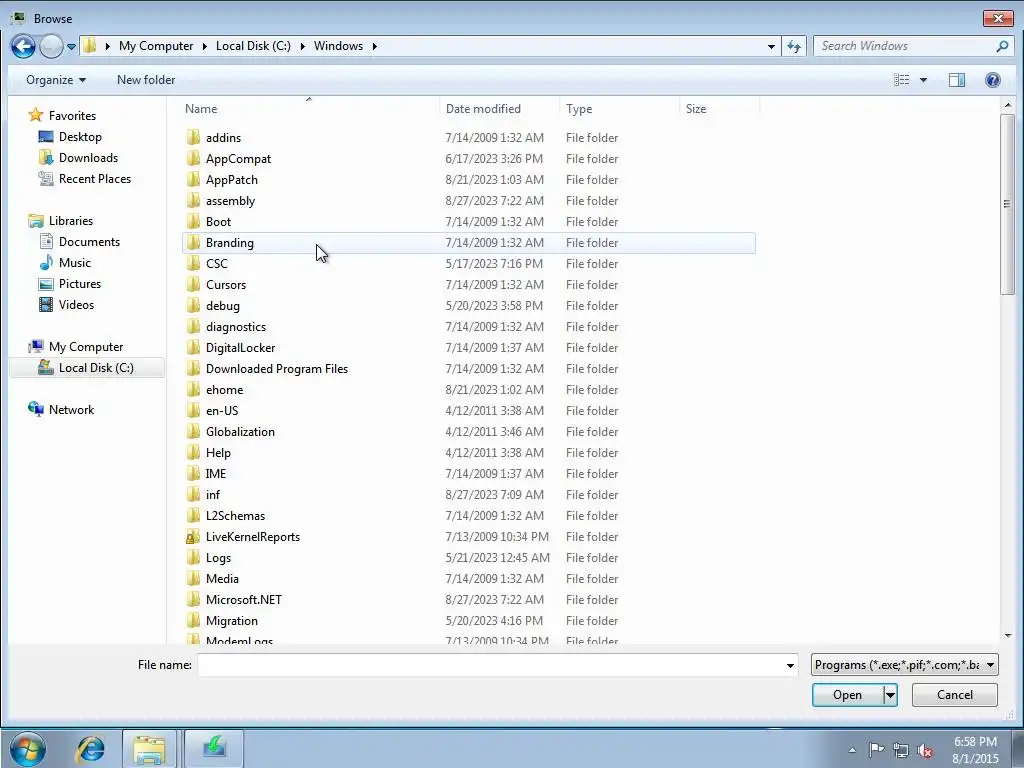Open the Music library
The image size is (1024, 768).
[x=74, y=263]
